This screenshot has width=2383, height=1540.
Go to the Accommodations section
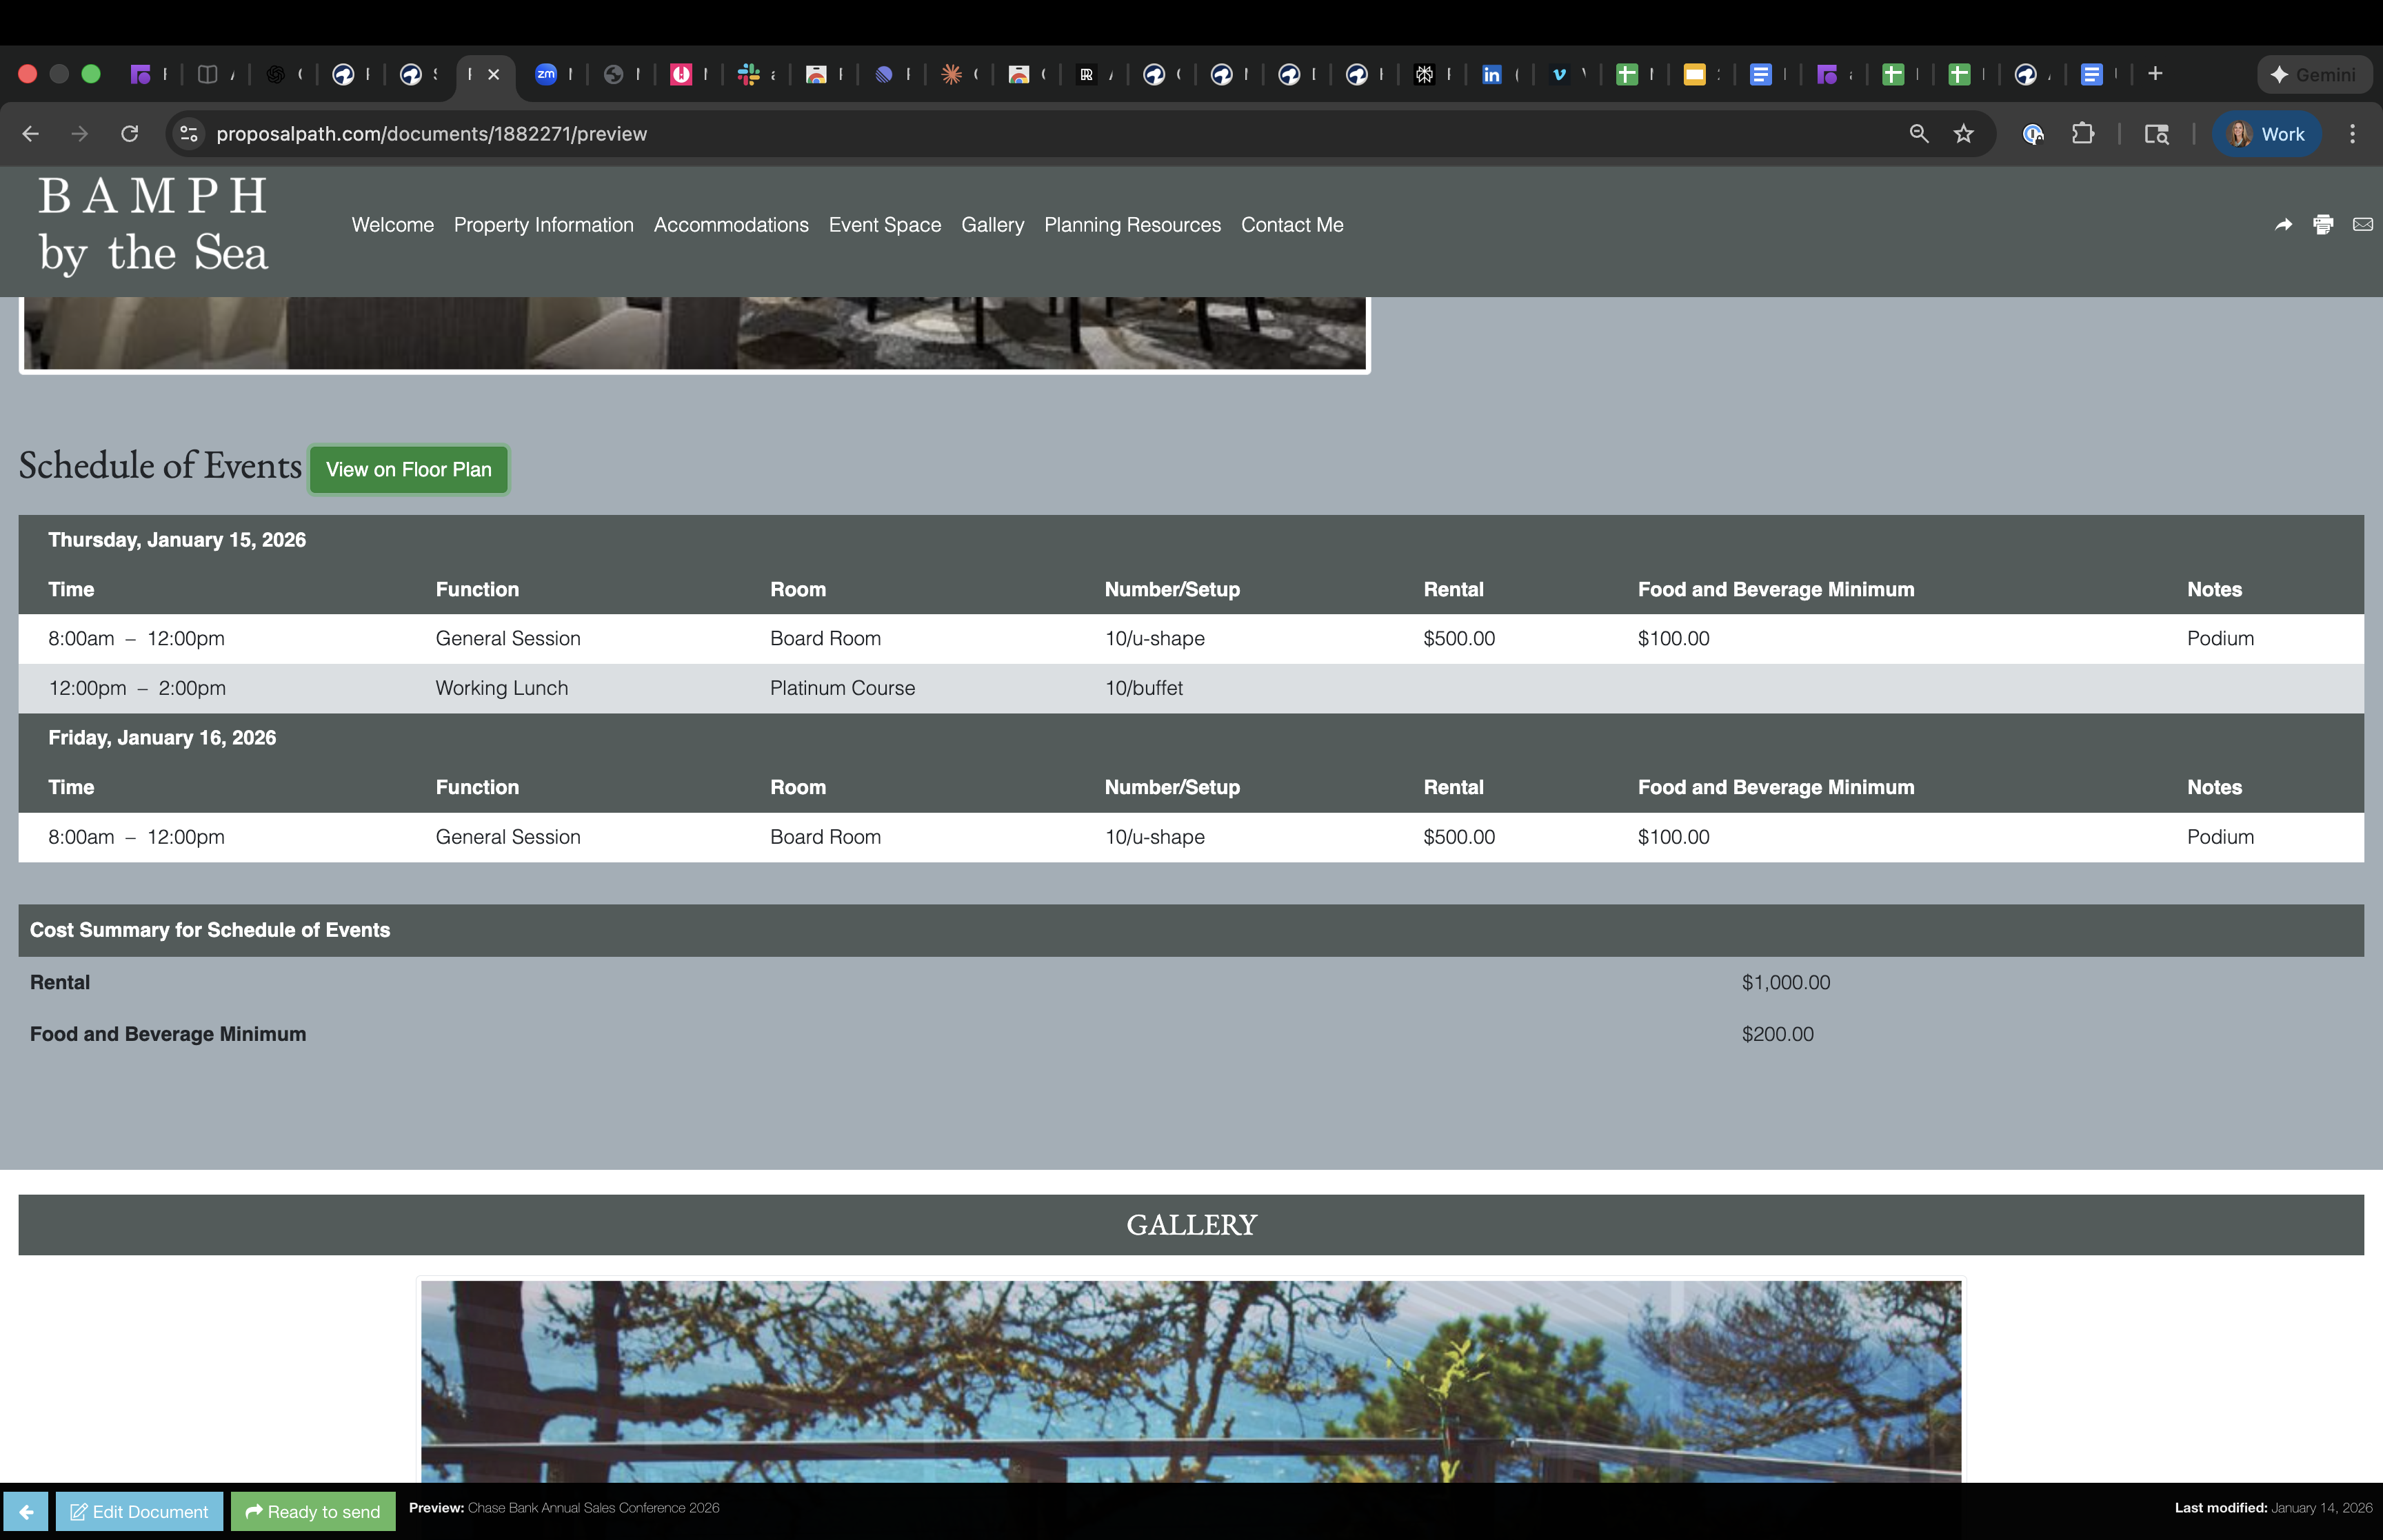pyautogui.click(x=731, y=225)
